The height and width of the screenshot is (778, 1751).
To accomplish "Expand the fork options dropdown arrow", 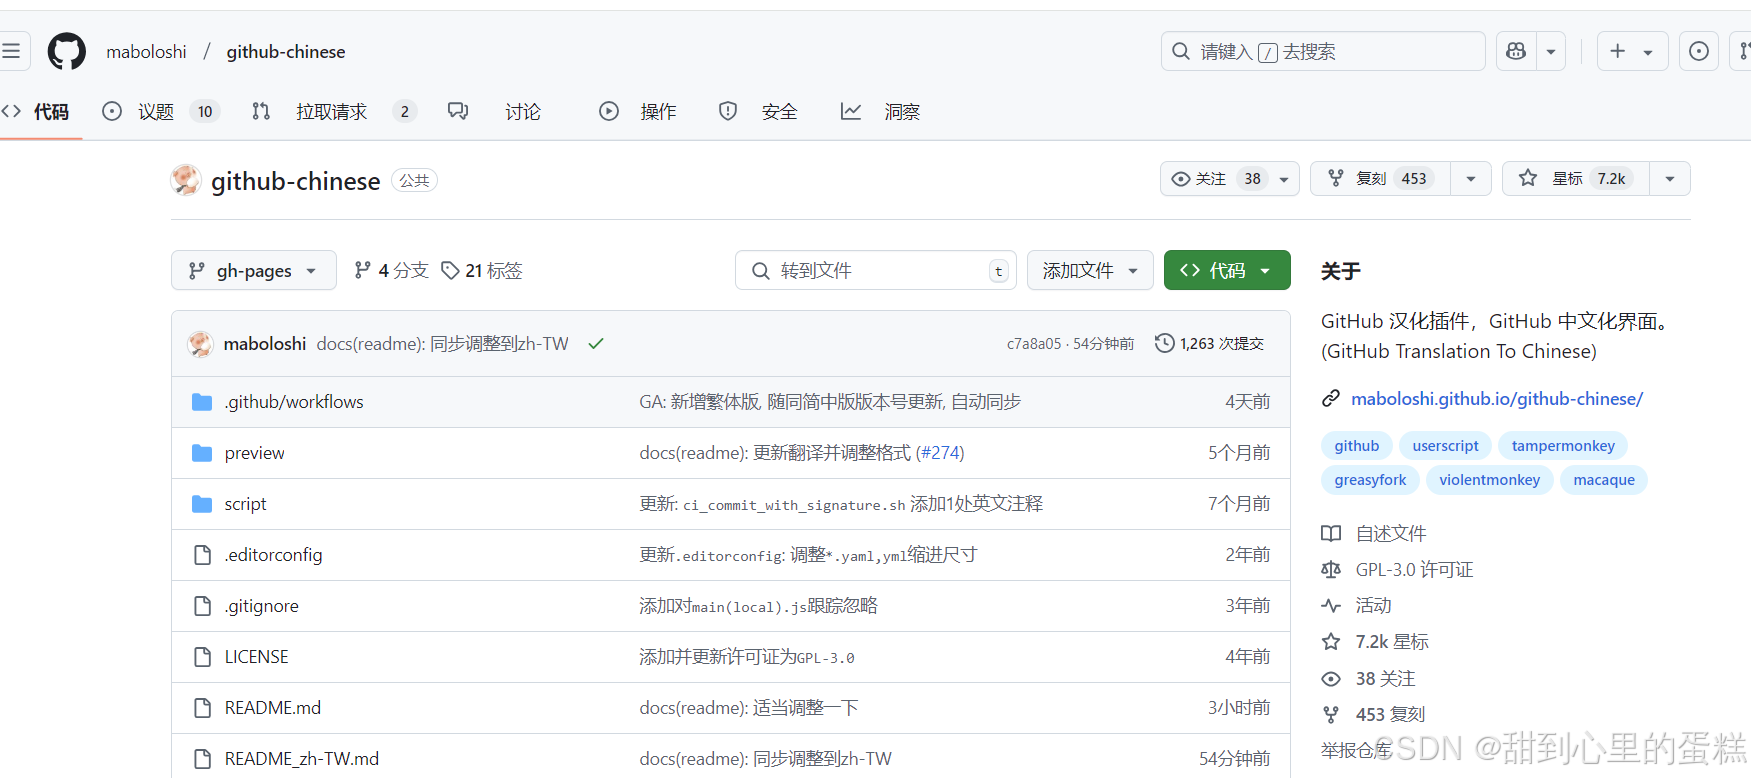I will (1471, 179).
